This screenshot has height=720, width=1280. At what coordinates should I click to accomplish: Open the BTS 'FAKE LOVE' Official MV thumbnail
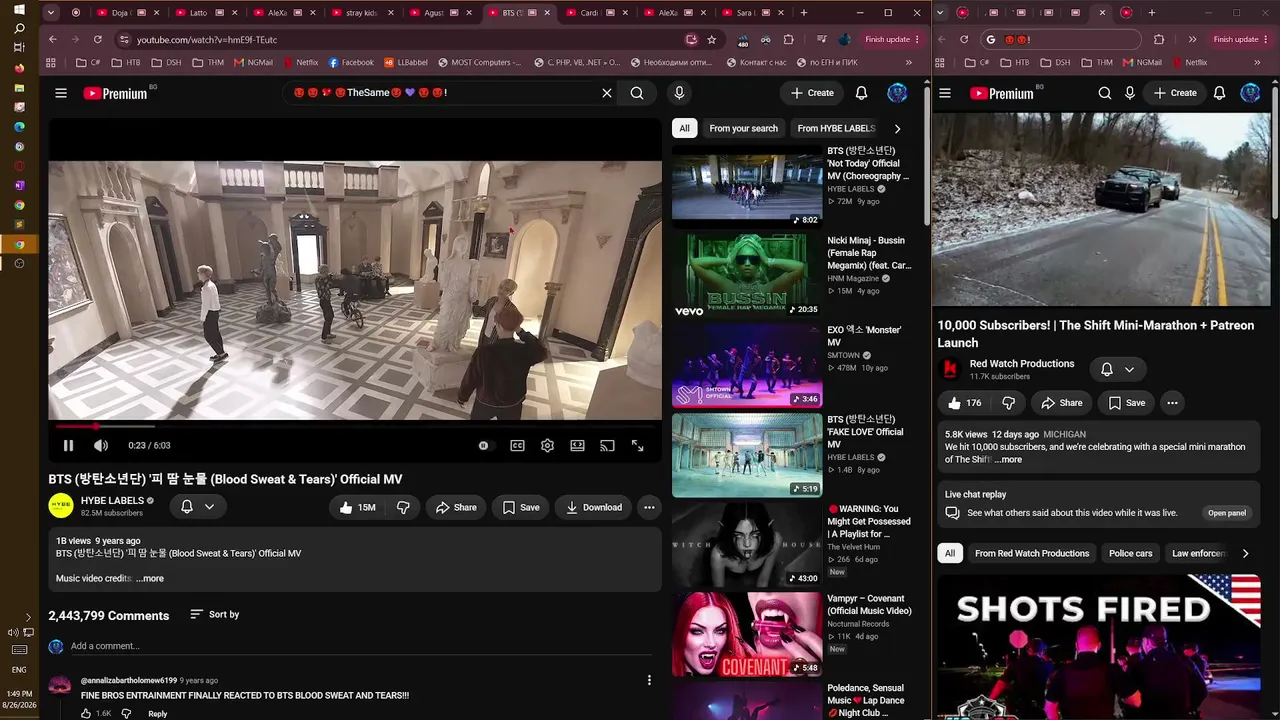747,455
